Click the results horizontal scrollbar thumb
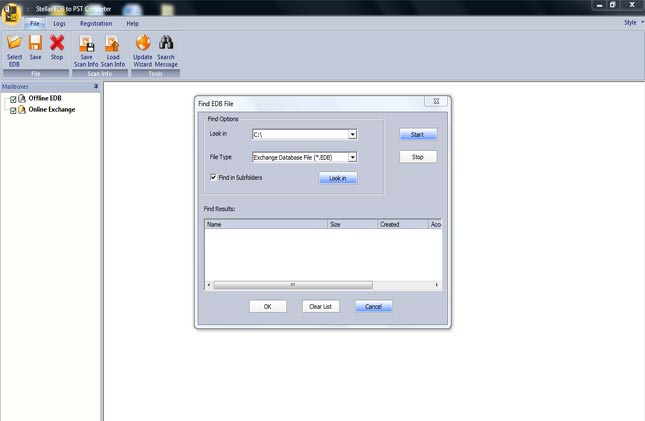The width and height of the screenshot is (645, 421). click(293, 285)
